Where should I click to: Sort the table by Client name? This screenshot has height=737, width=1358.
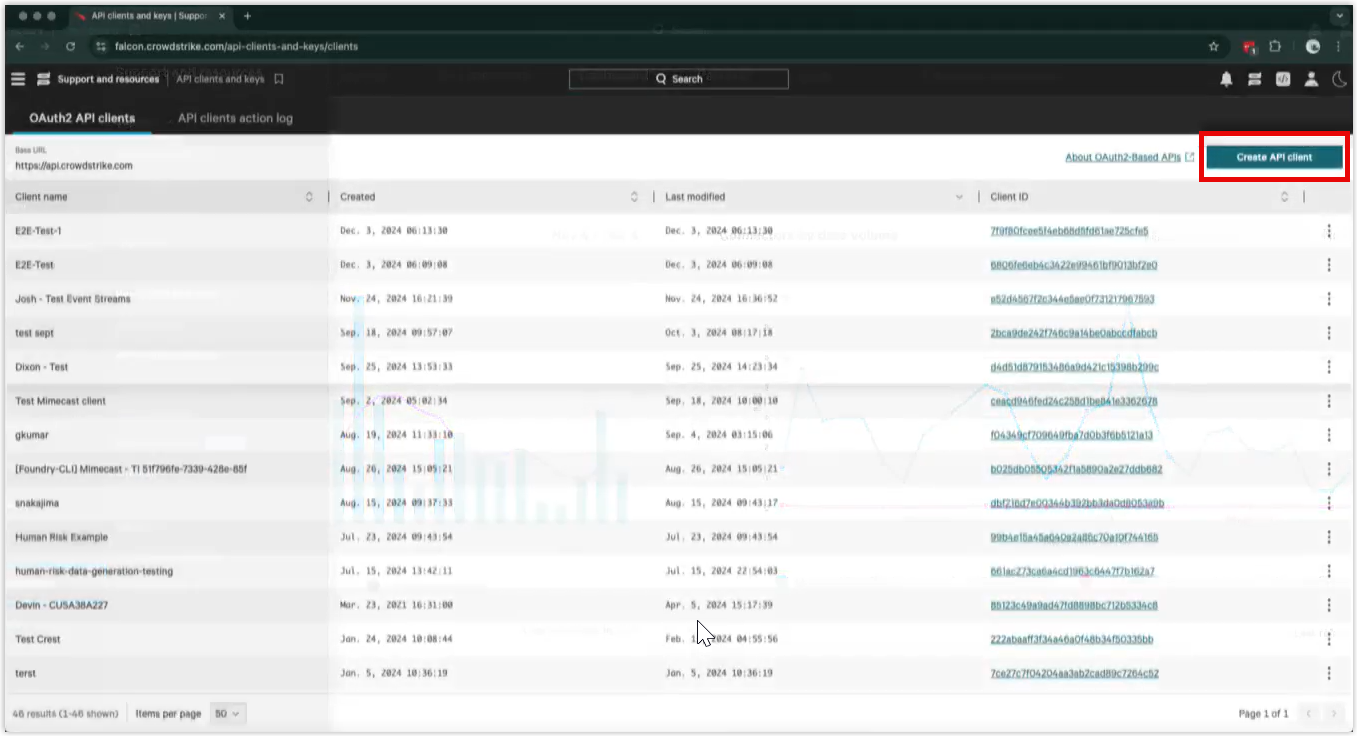pos(310,196)
